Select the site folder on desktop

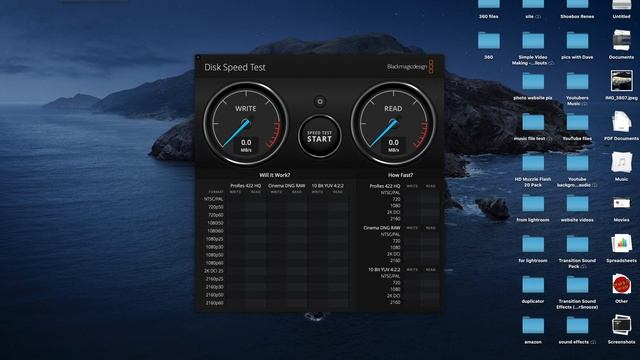click(x=533, y=5)
